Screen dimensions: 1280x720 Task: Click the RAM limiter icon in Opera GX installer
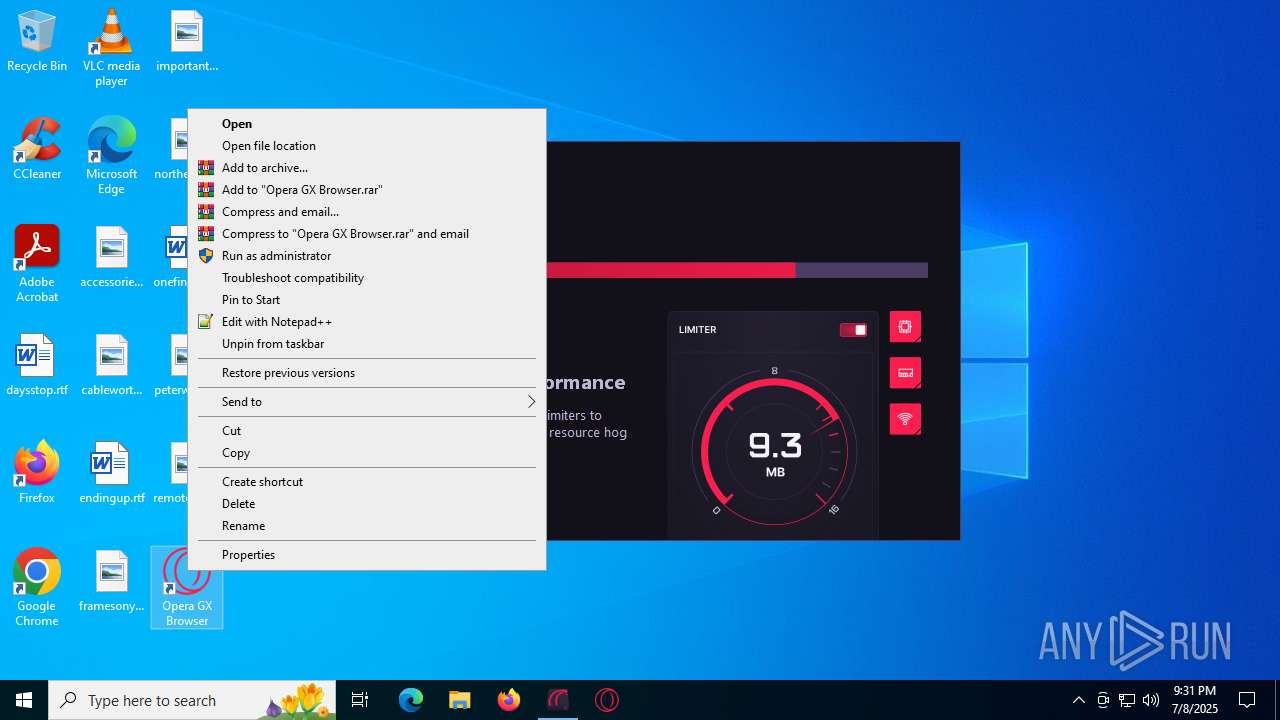click(905, 373)
